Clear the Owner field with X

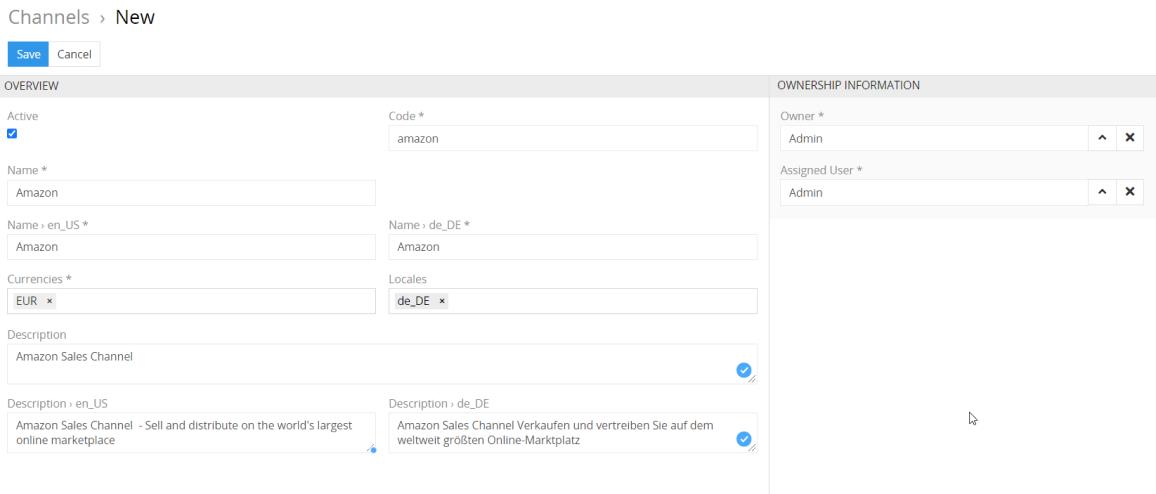pyautogui.click(x=1129, y=138)
